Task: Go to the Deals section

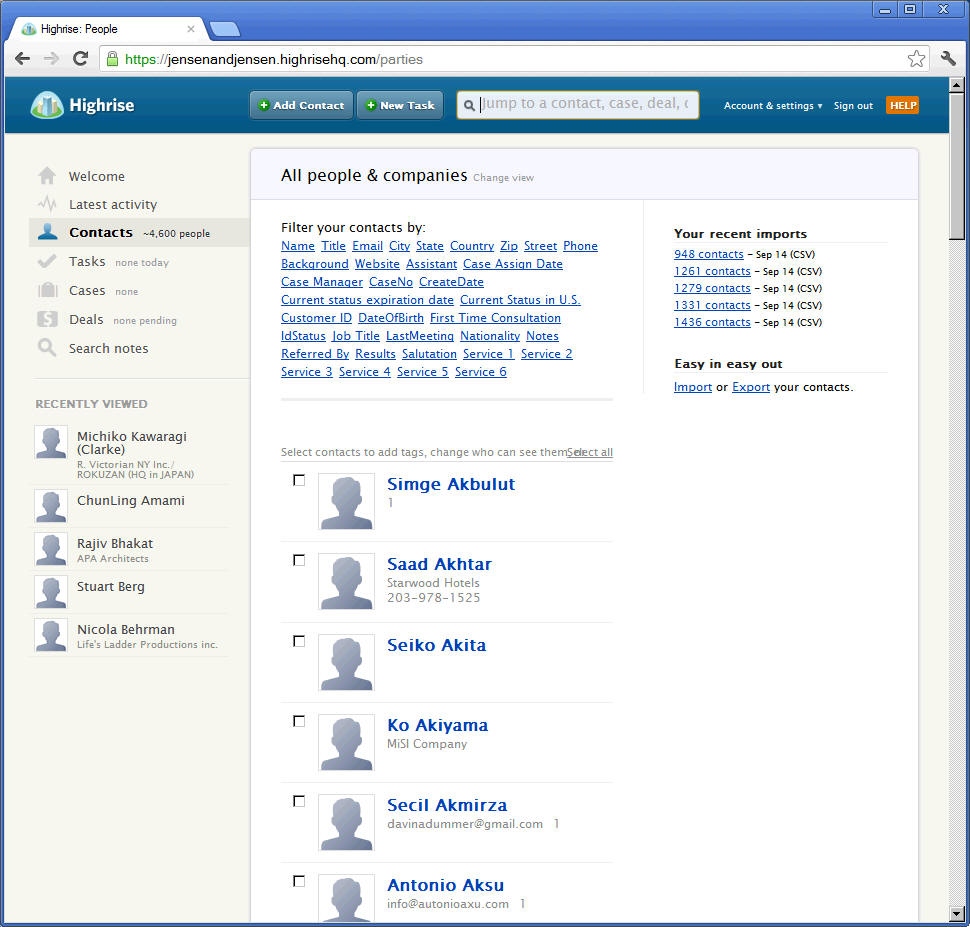Action: tap(86, 319)
